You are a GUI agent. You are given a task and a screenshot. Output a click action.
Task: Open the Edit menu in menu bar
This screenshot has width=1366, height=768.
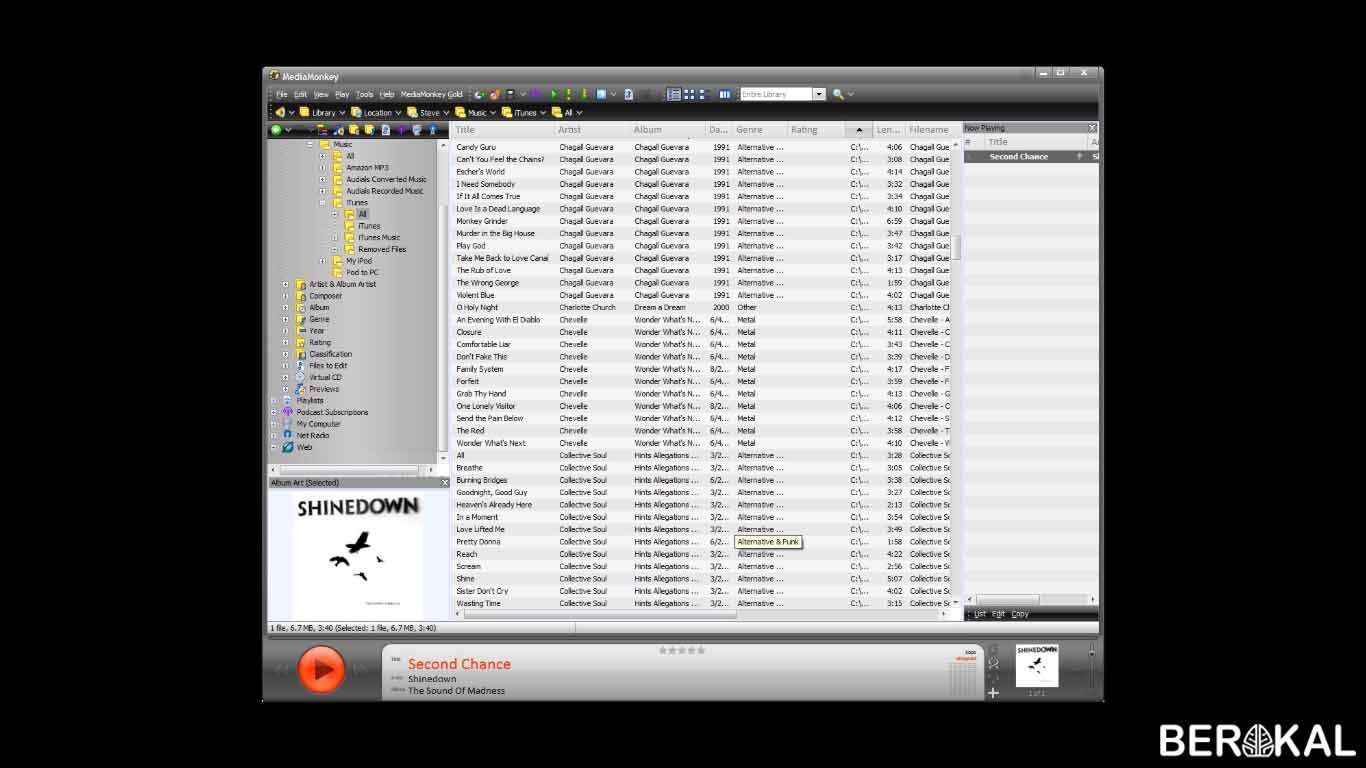click(300, 94)
